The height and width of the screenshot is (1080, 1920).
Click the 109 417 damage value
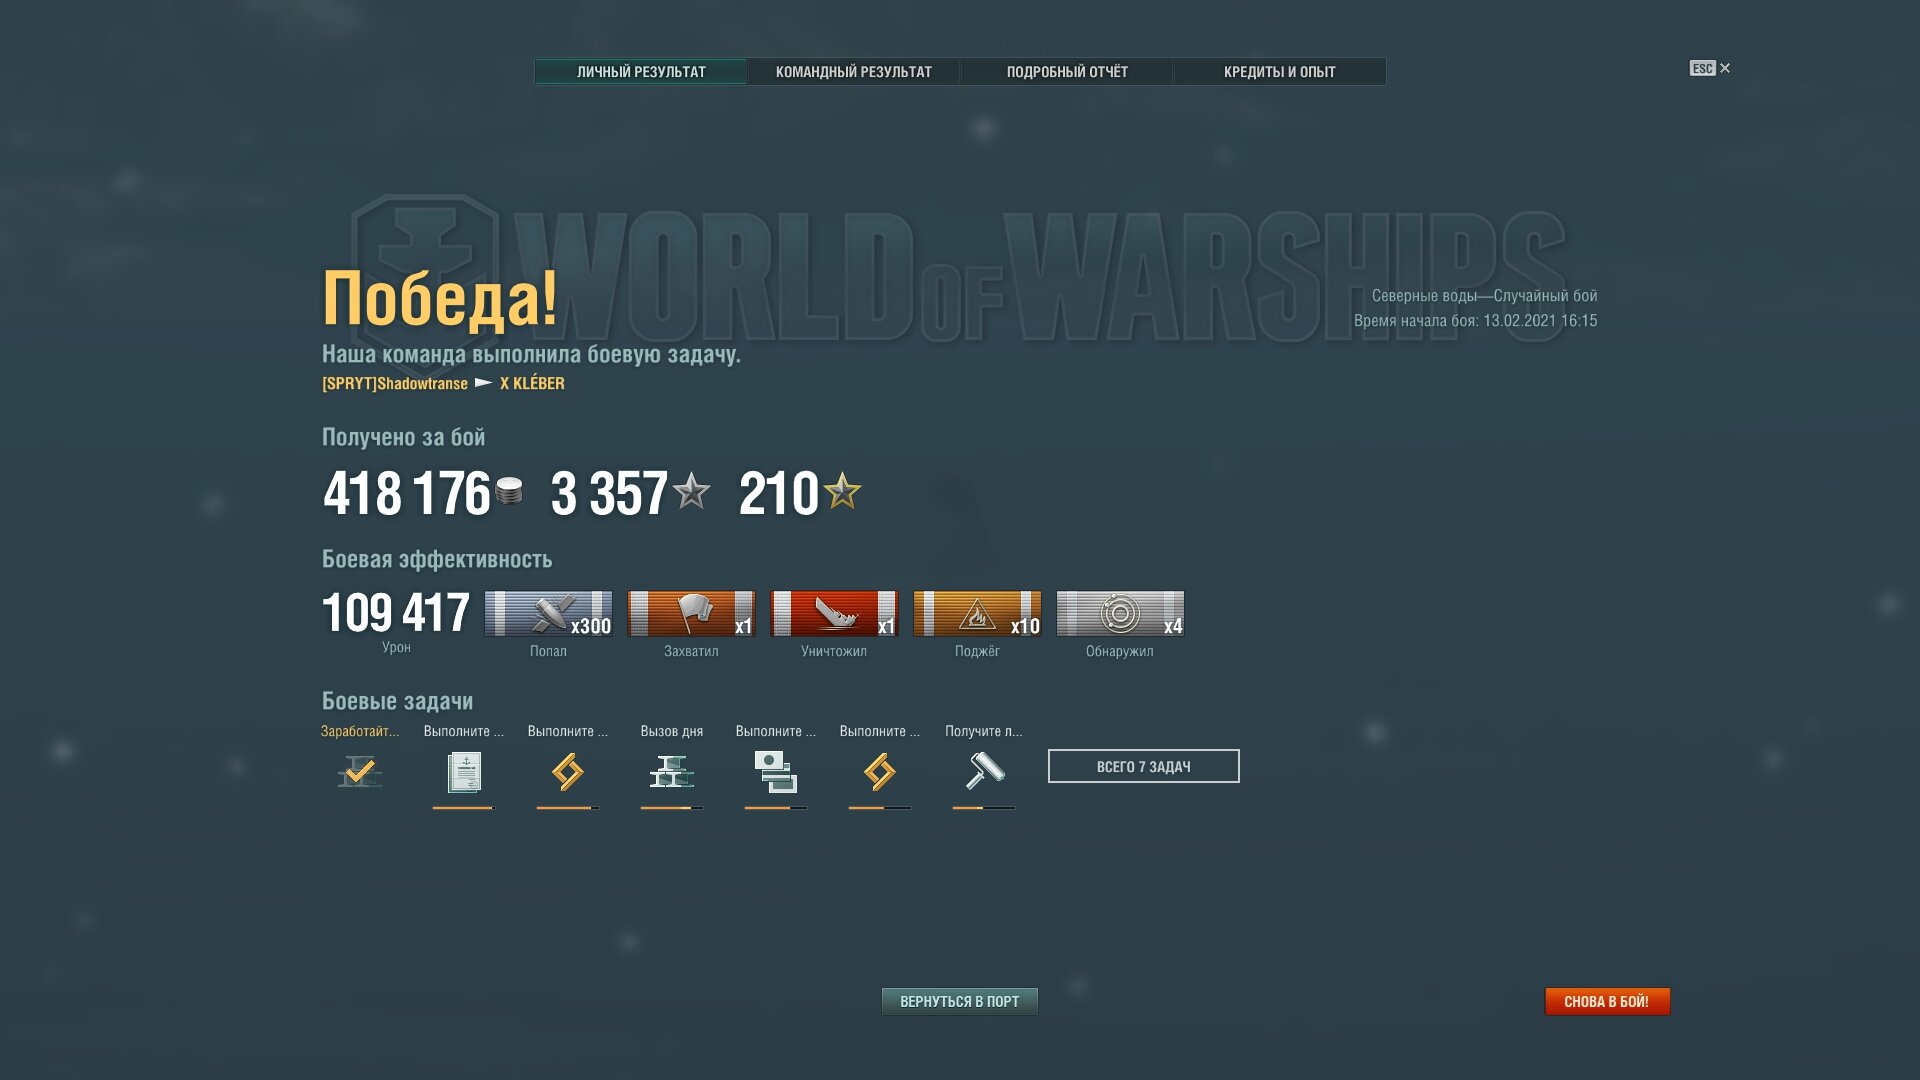[396, 613]
